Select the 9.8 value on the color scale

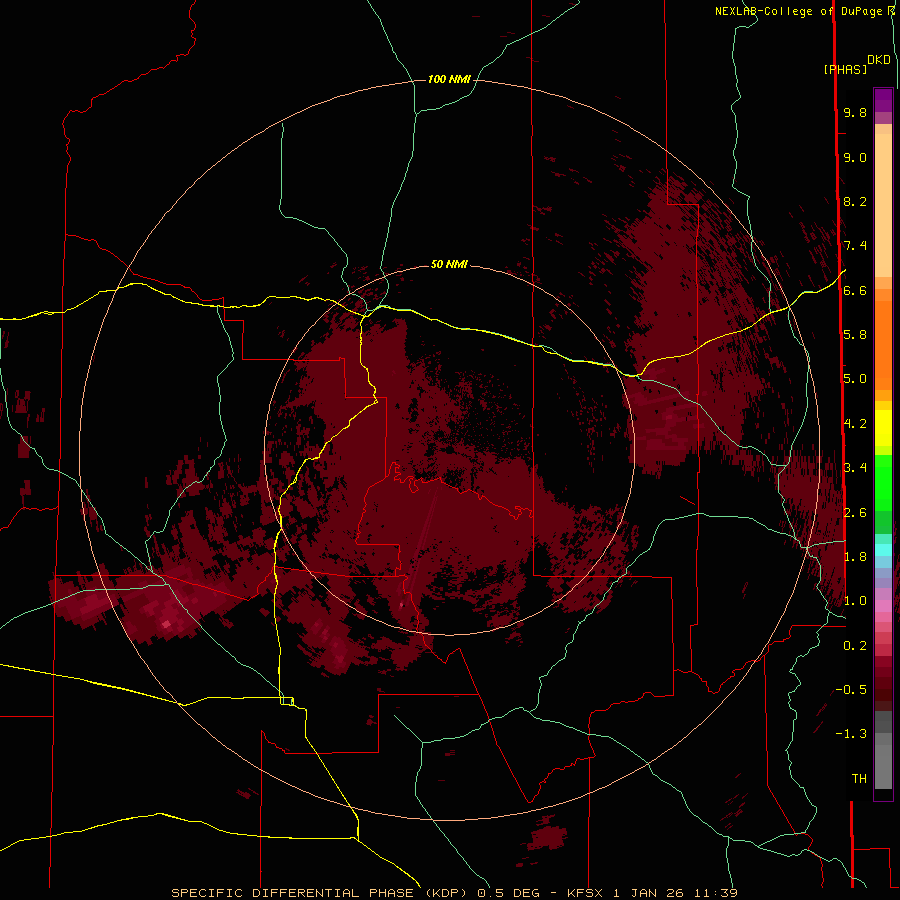coord(855,112)
